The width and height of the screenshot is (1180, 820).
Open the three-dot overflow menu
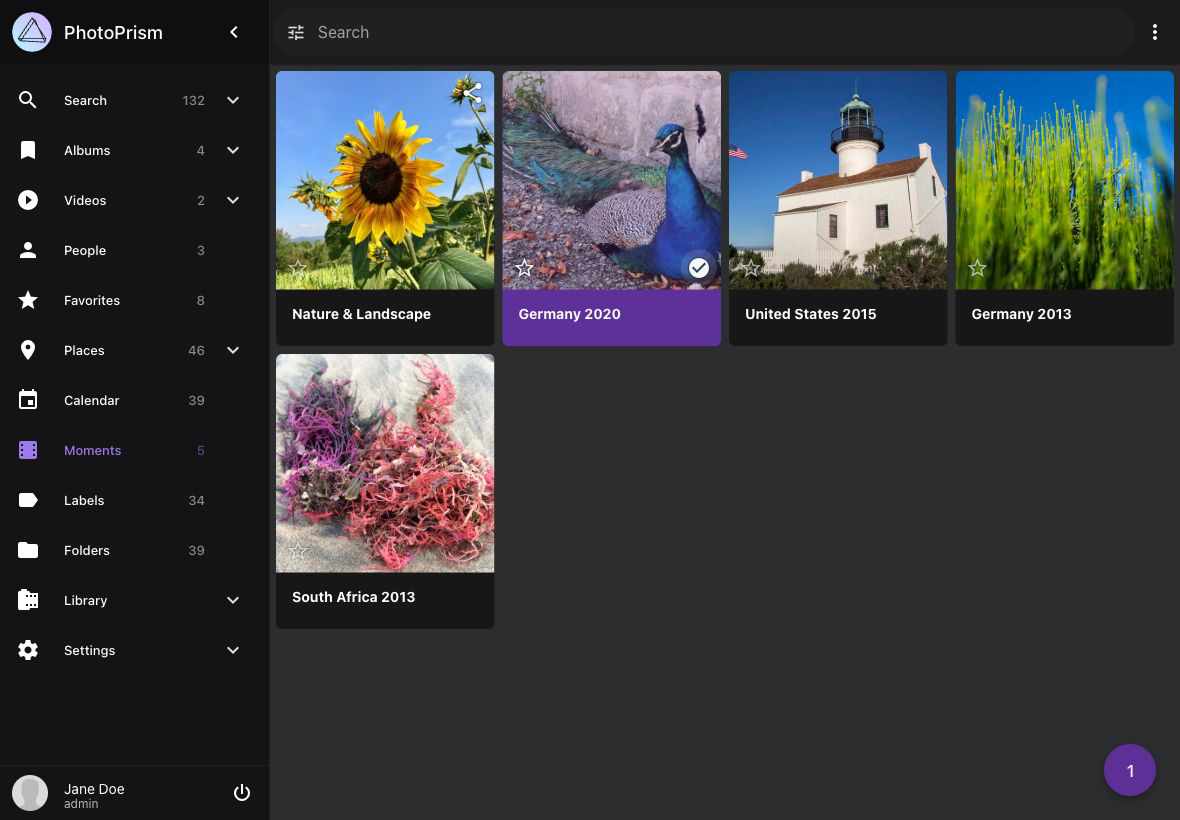point(1155,32)
